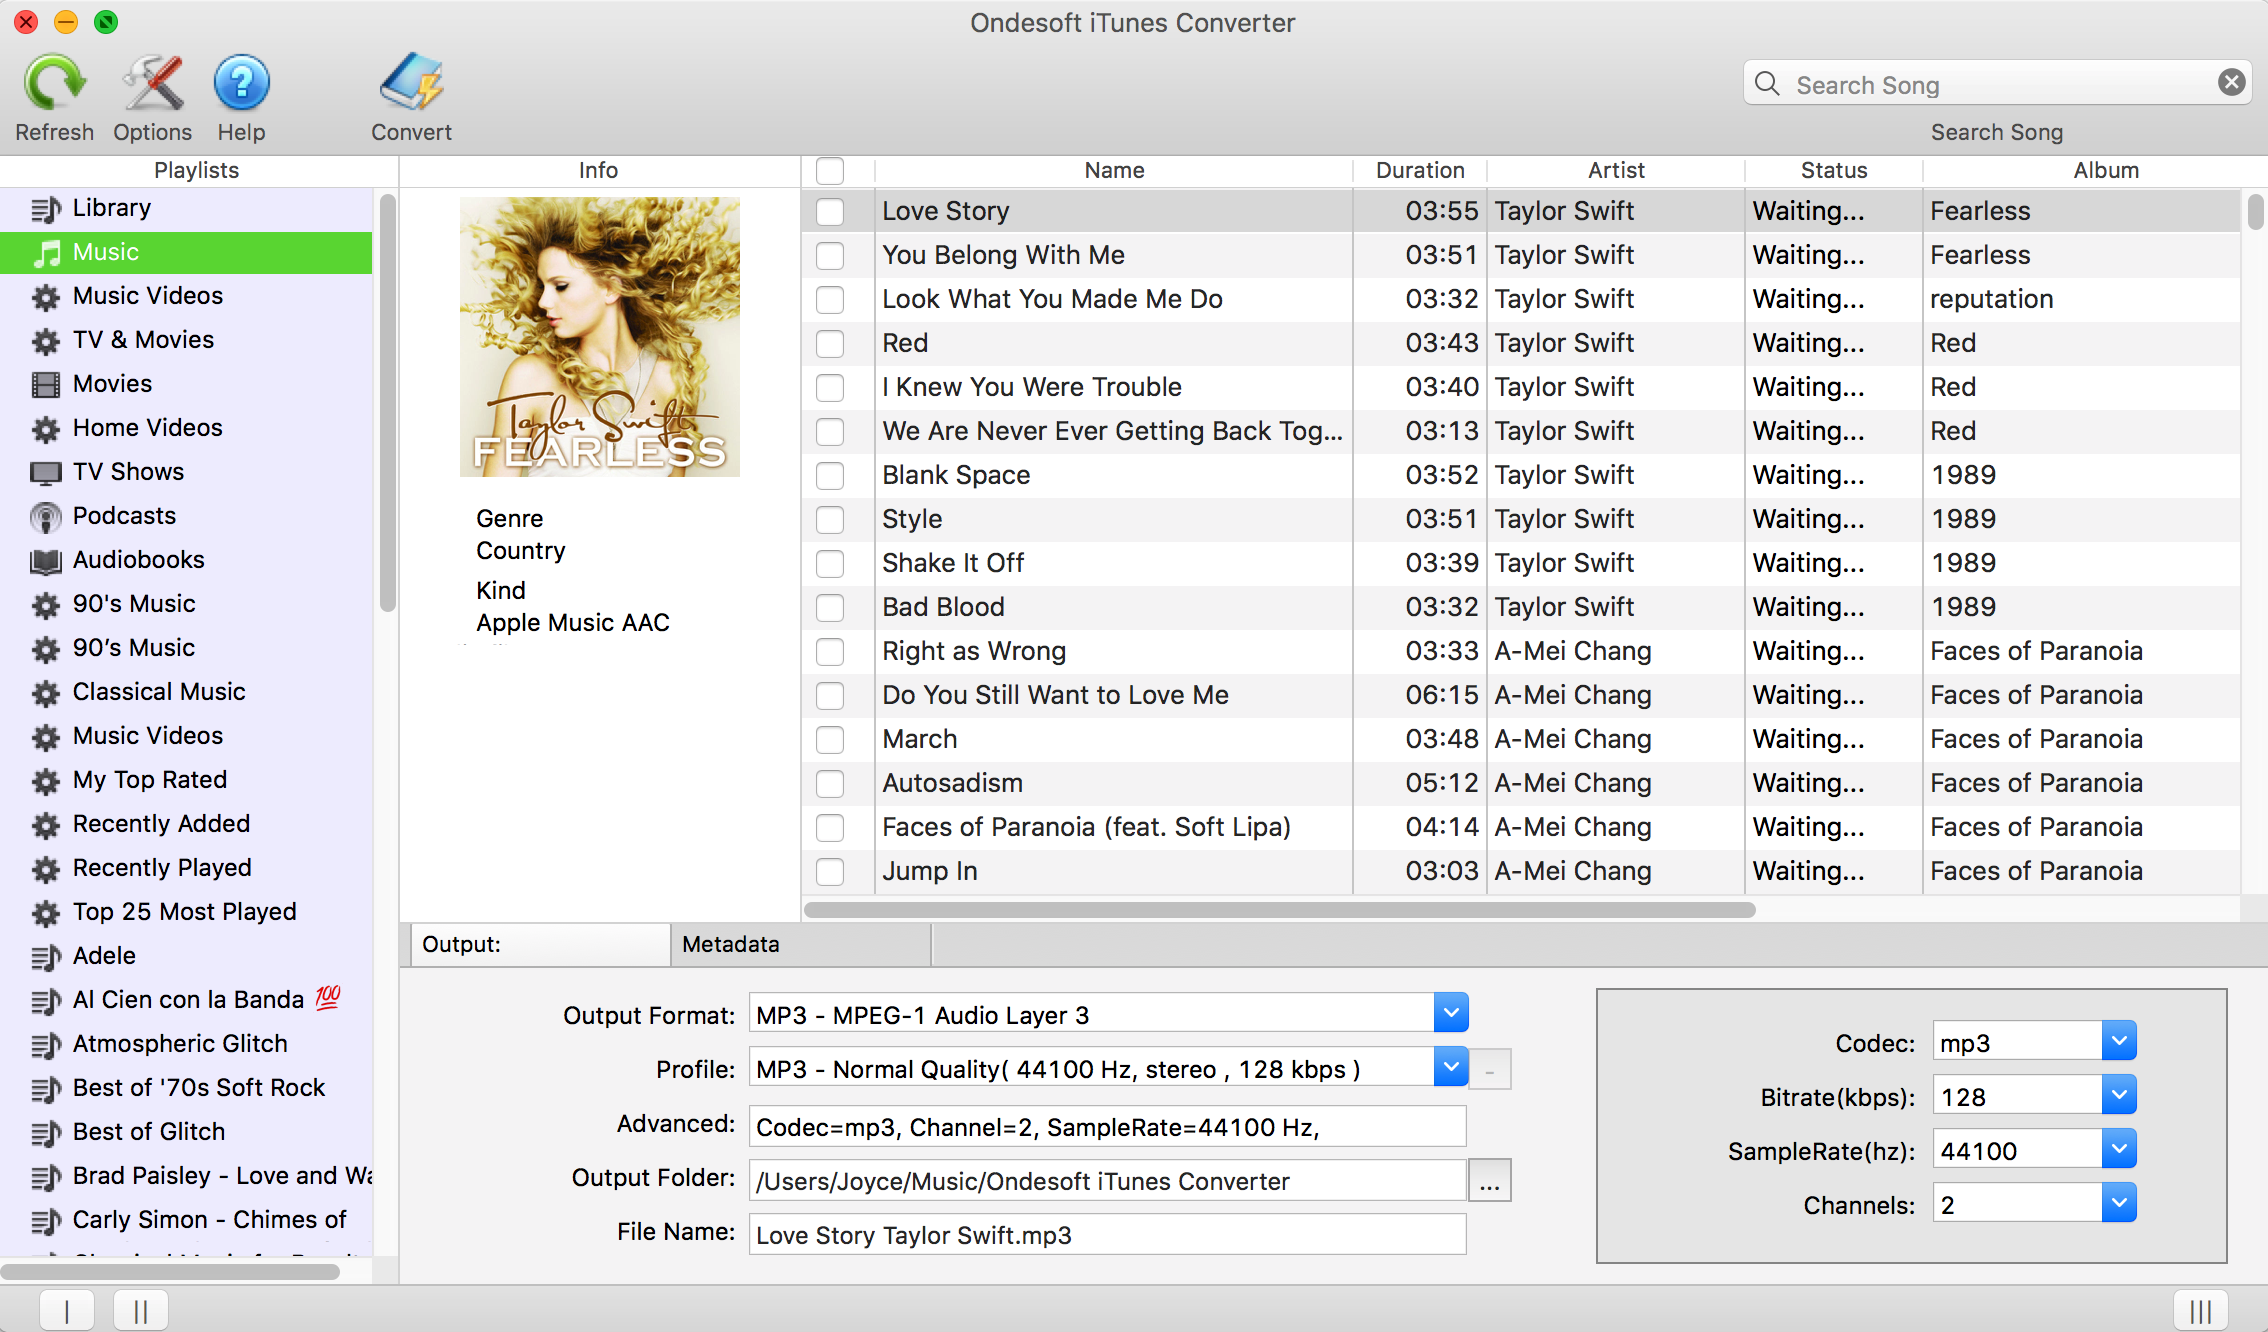Toggle checkbox for Love Story track
Screen dimensions: 2268x1332
pos(830,211)
